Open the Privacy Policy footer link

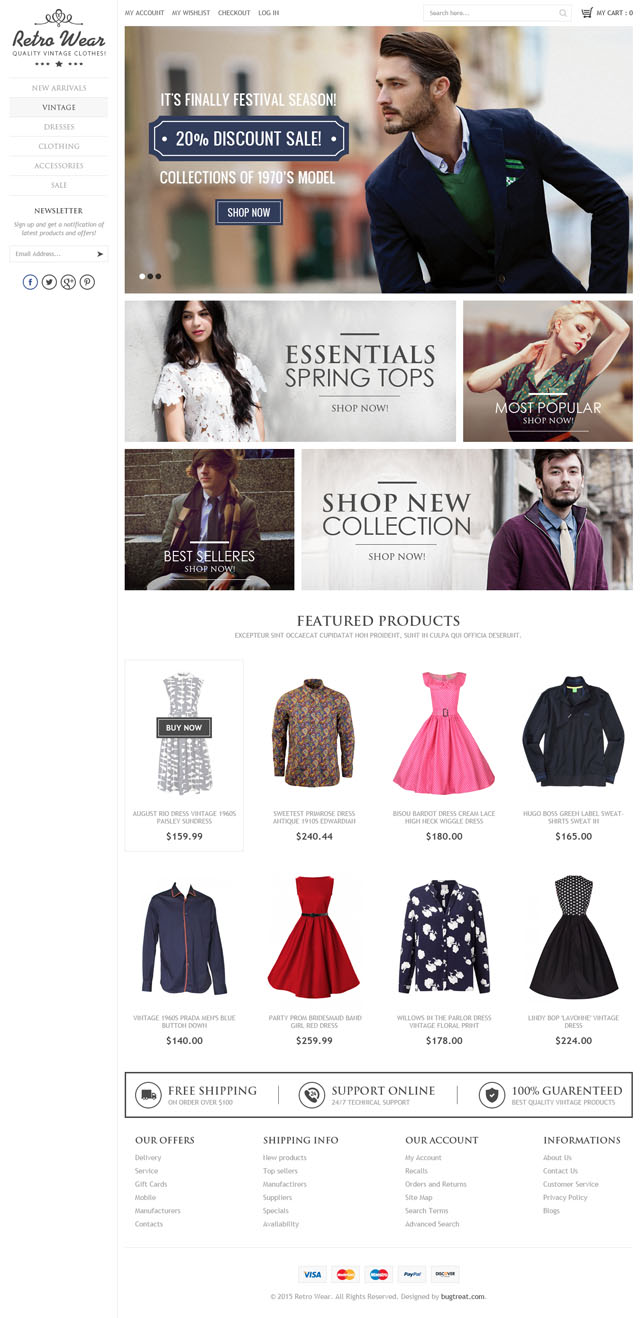pos(565,1197)
